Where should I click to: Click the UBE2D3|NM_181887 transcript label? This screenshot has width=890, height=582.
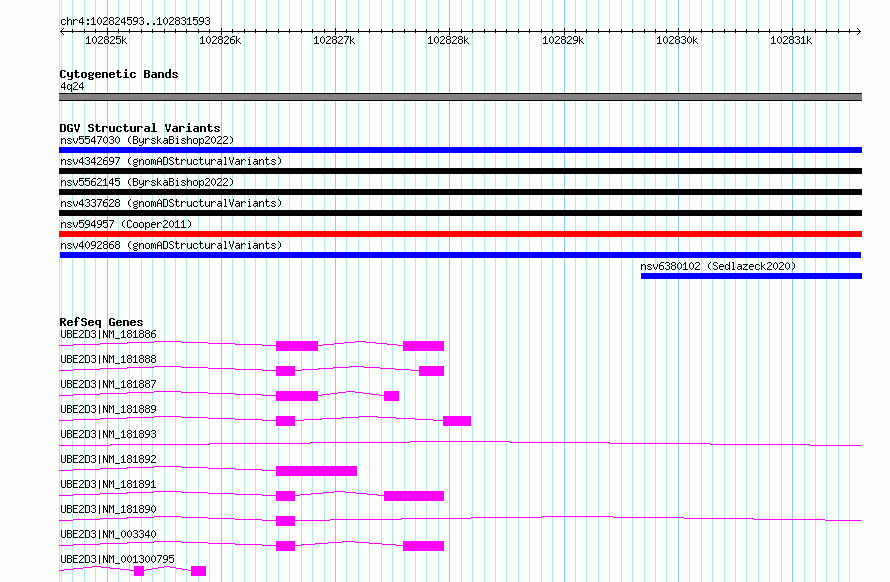click(x=108, y=384)
